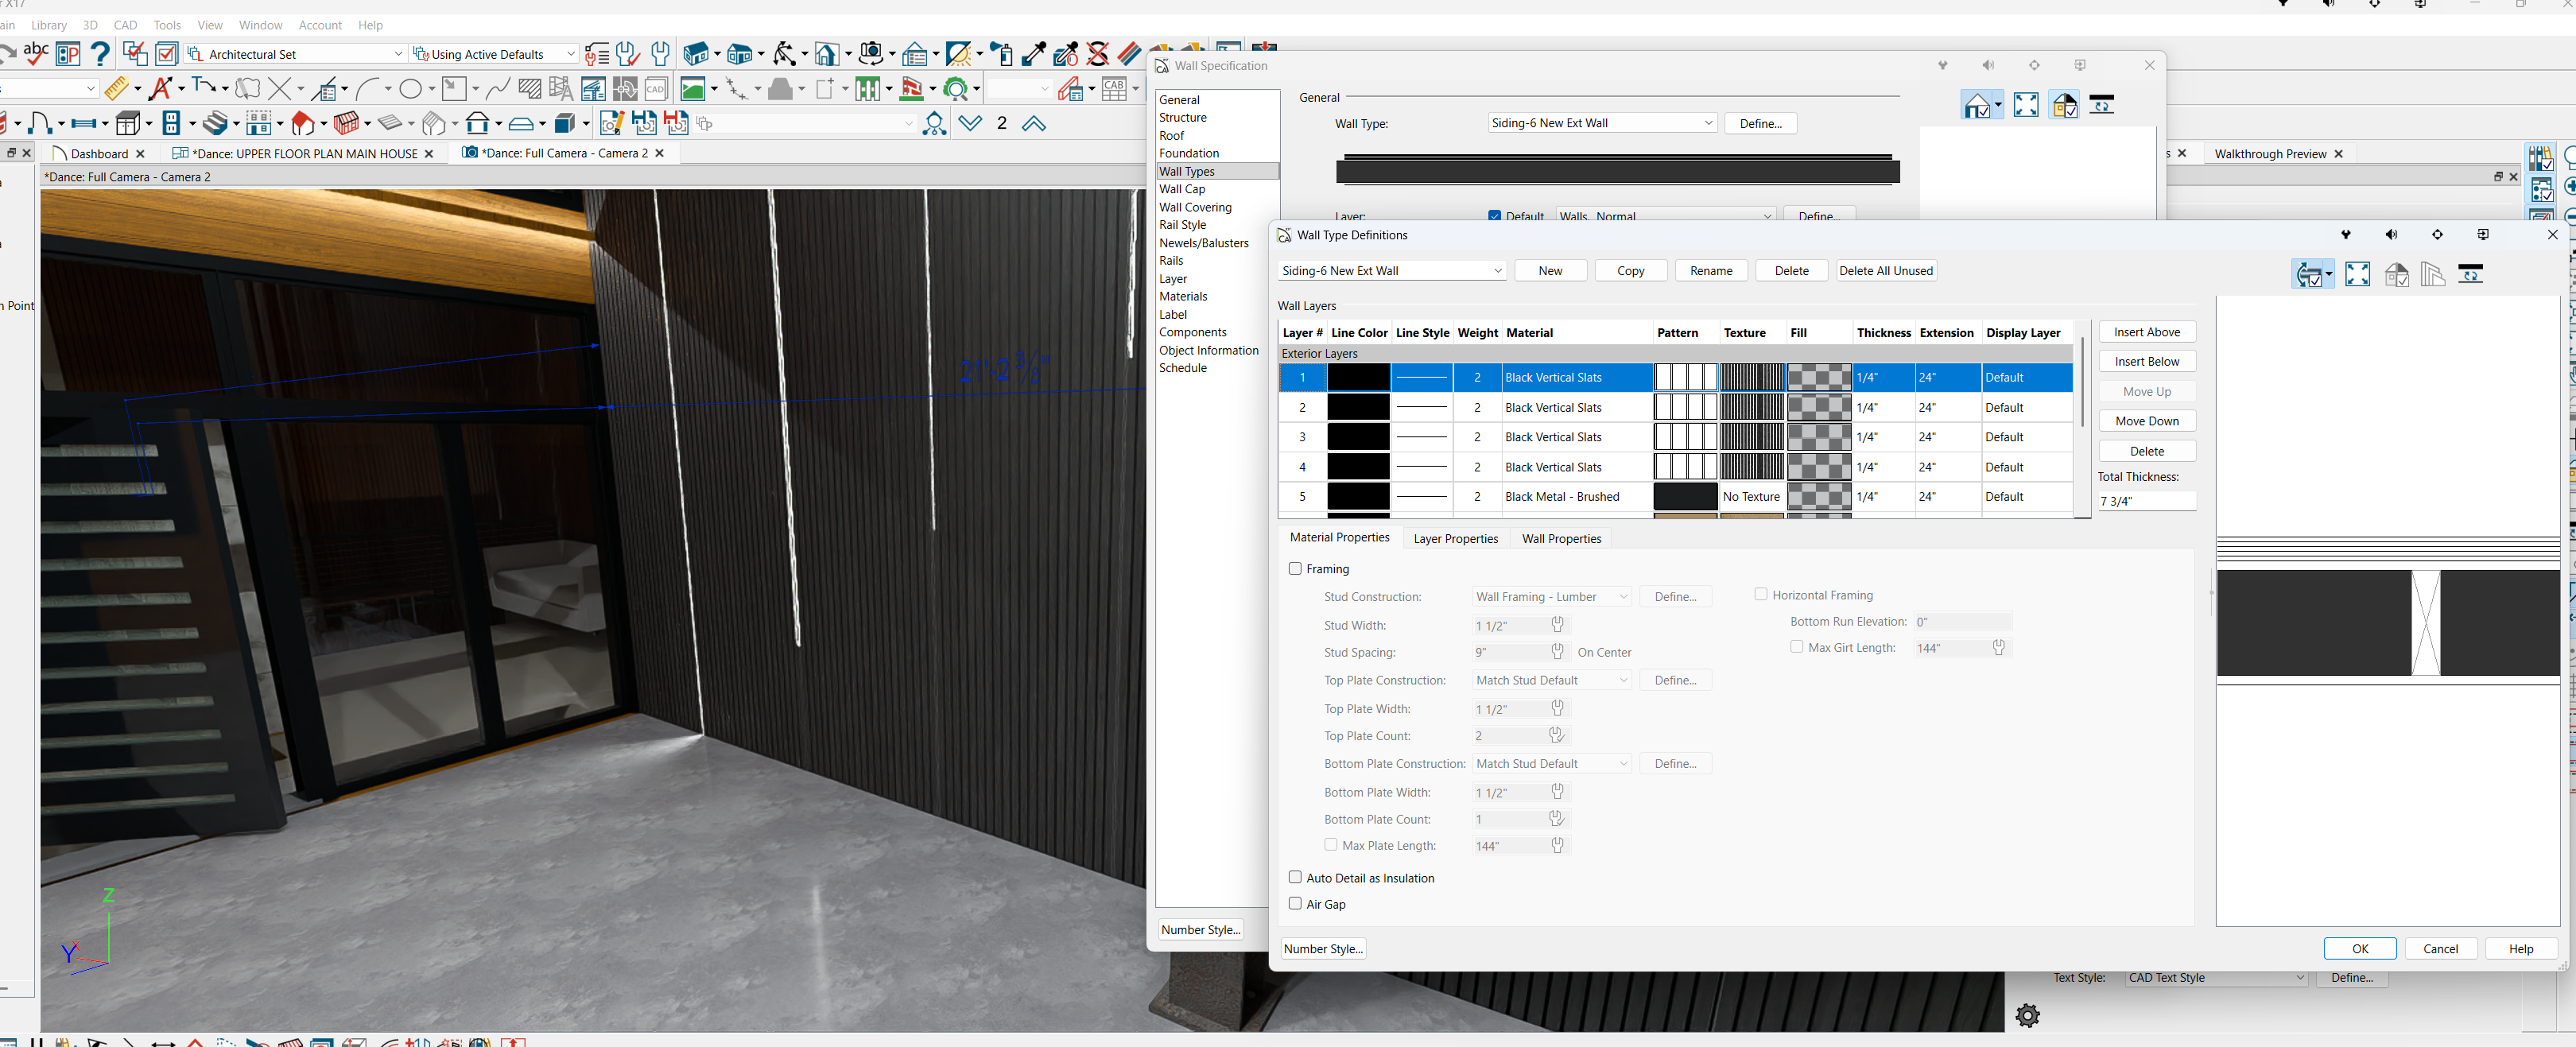The width and height of the screenshot is (2576, 1047).
Task: Expand the Architectural Set layer set dropdown
Action: point(398,54)
